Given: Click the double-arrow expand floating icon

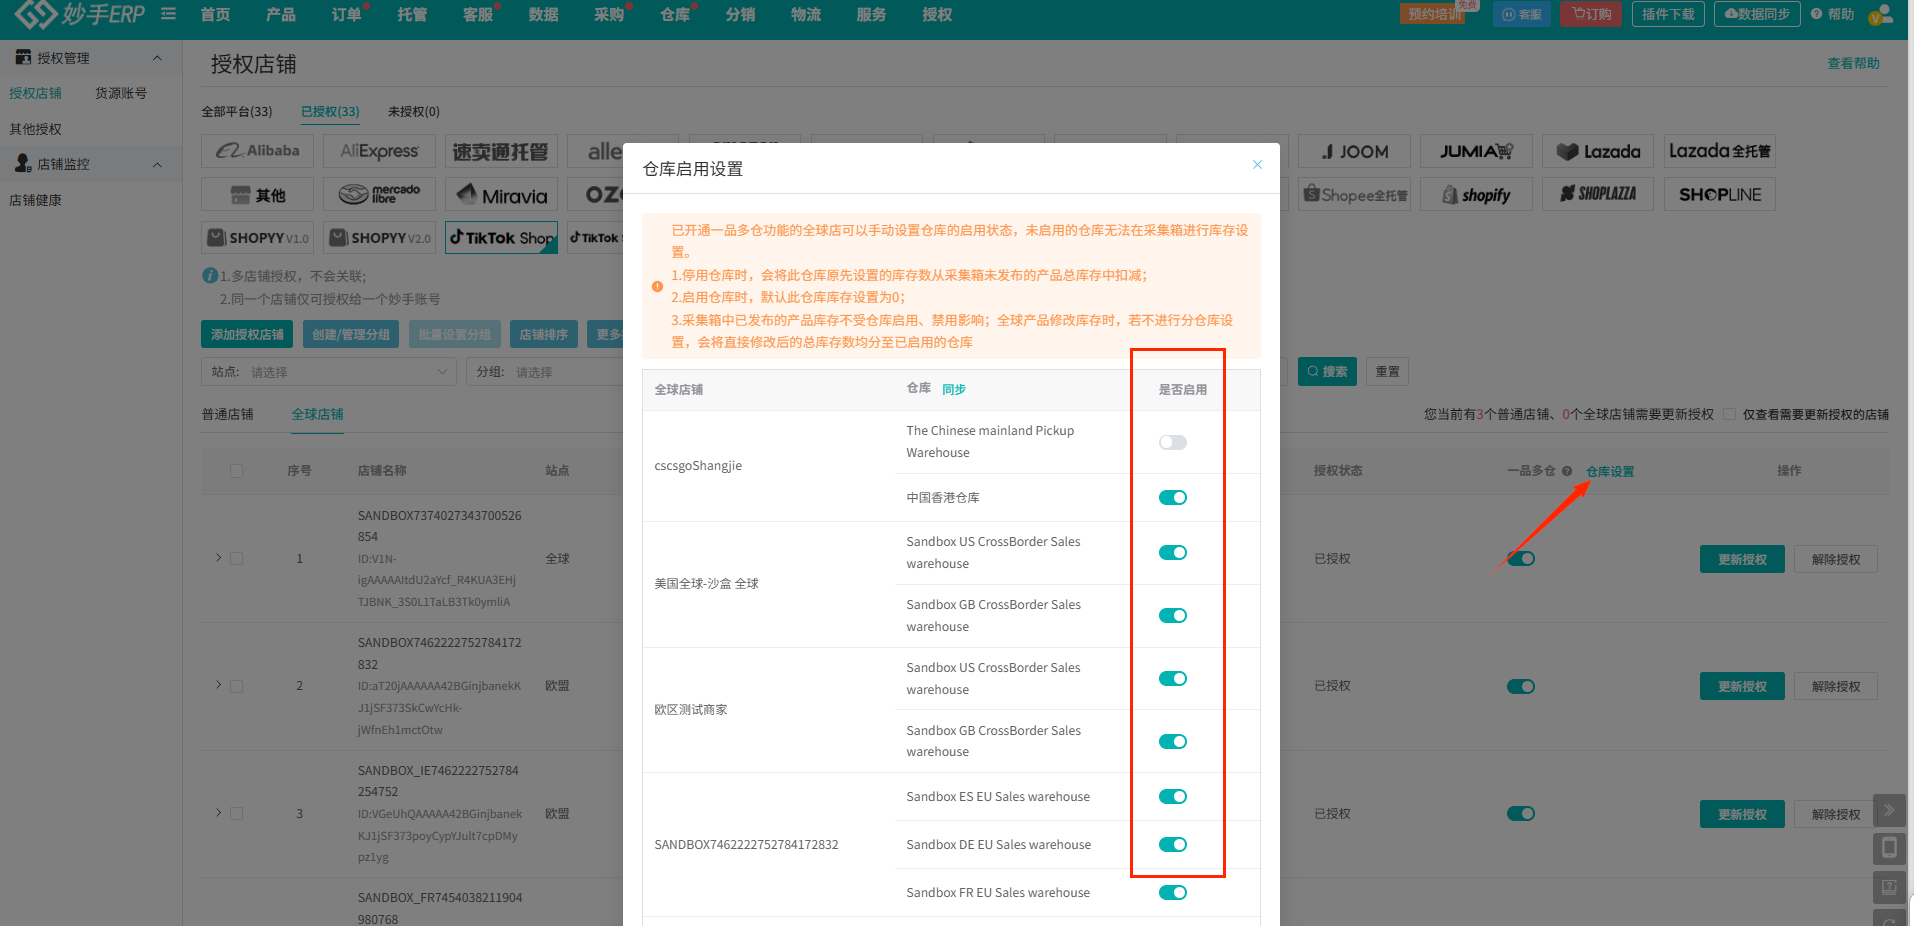Looking at the screenshot, I should tap(1889, 810).
